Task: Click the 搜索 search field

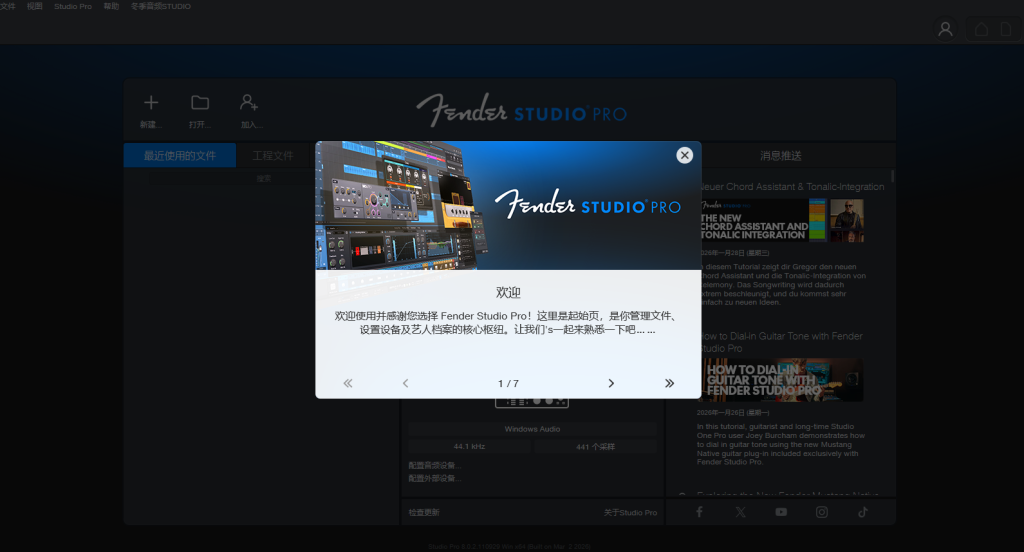Action: click(263, 178)
